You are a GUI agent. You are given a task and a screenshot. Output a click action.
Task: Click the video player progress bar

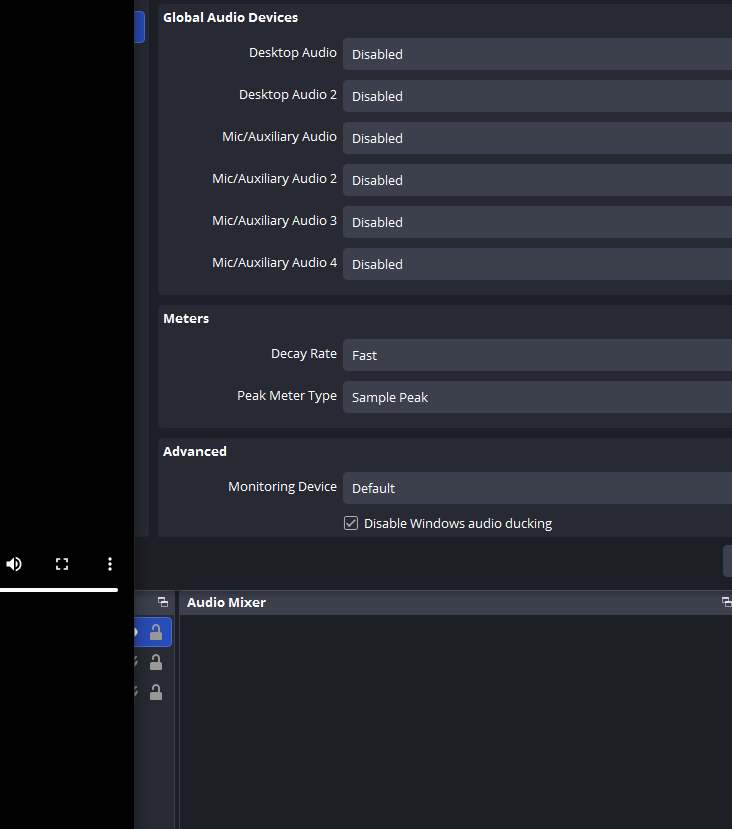(59, 590)
